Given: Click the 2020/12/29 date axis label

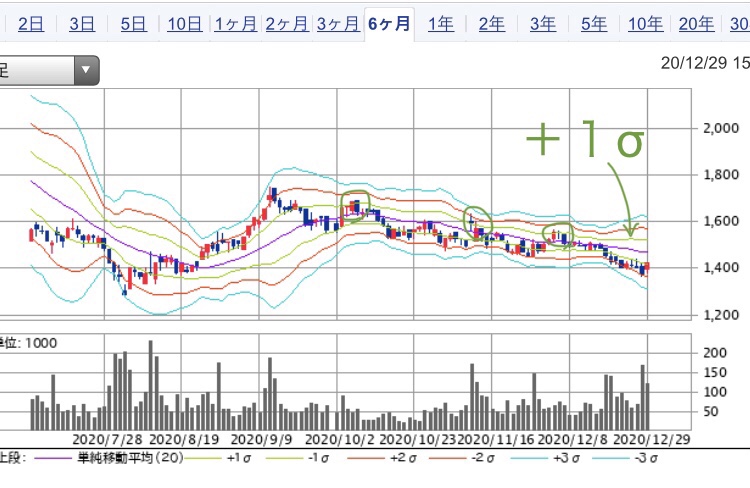Looking at the screenshot, I should [651, 439].
